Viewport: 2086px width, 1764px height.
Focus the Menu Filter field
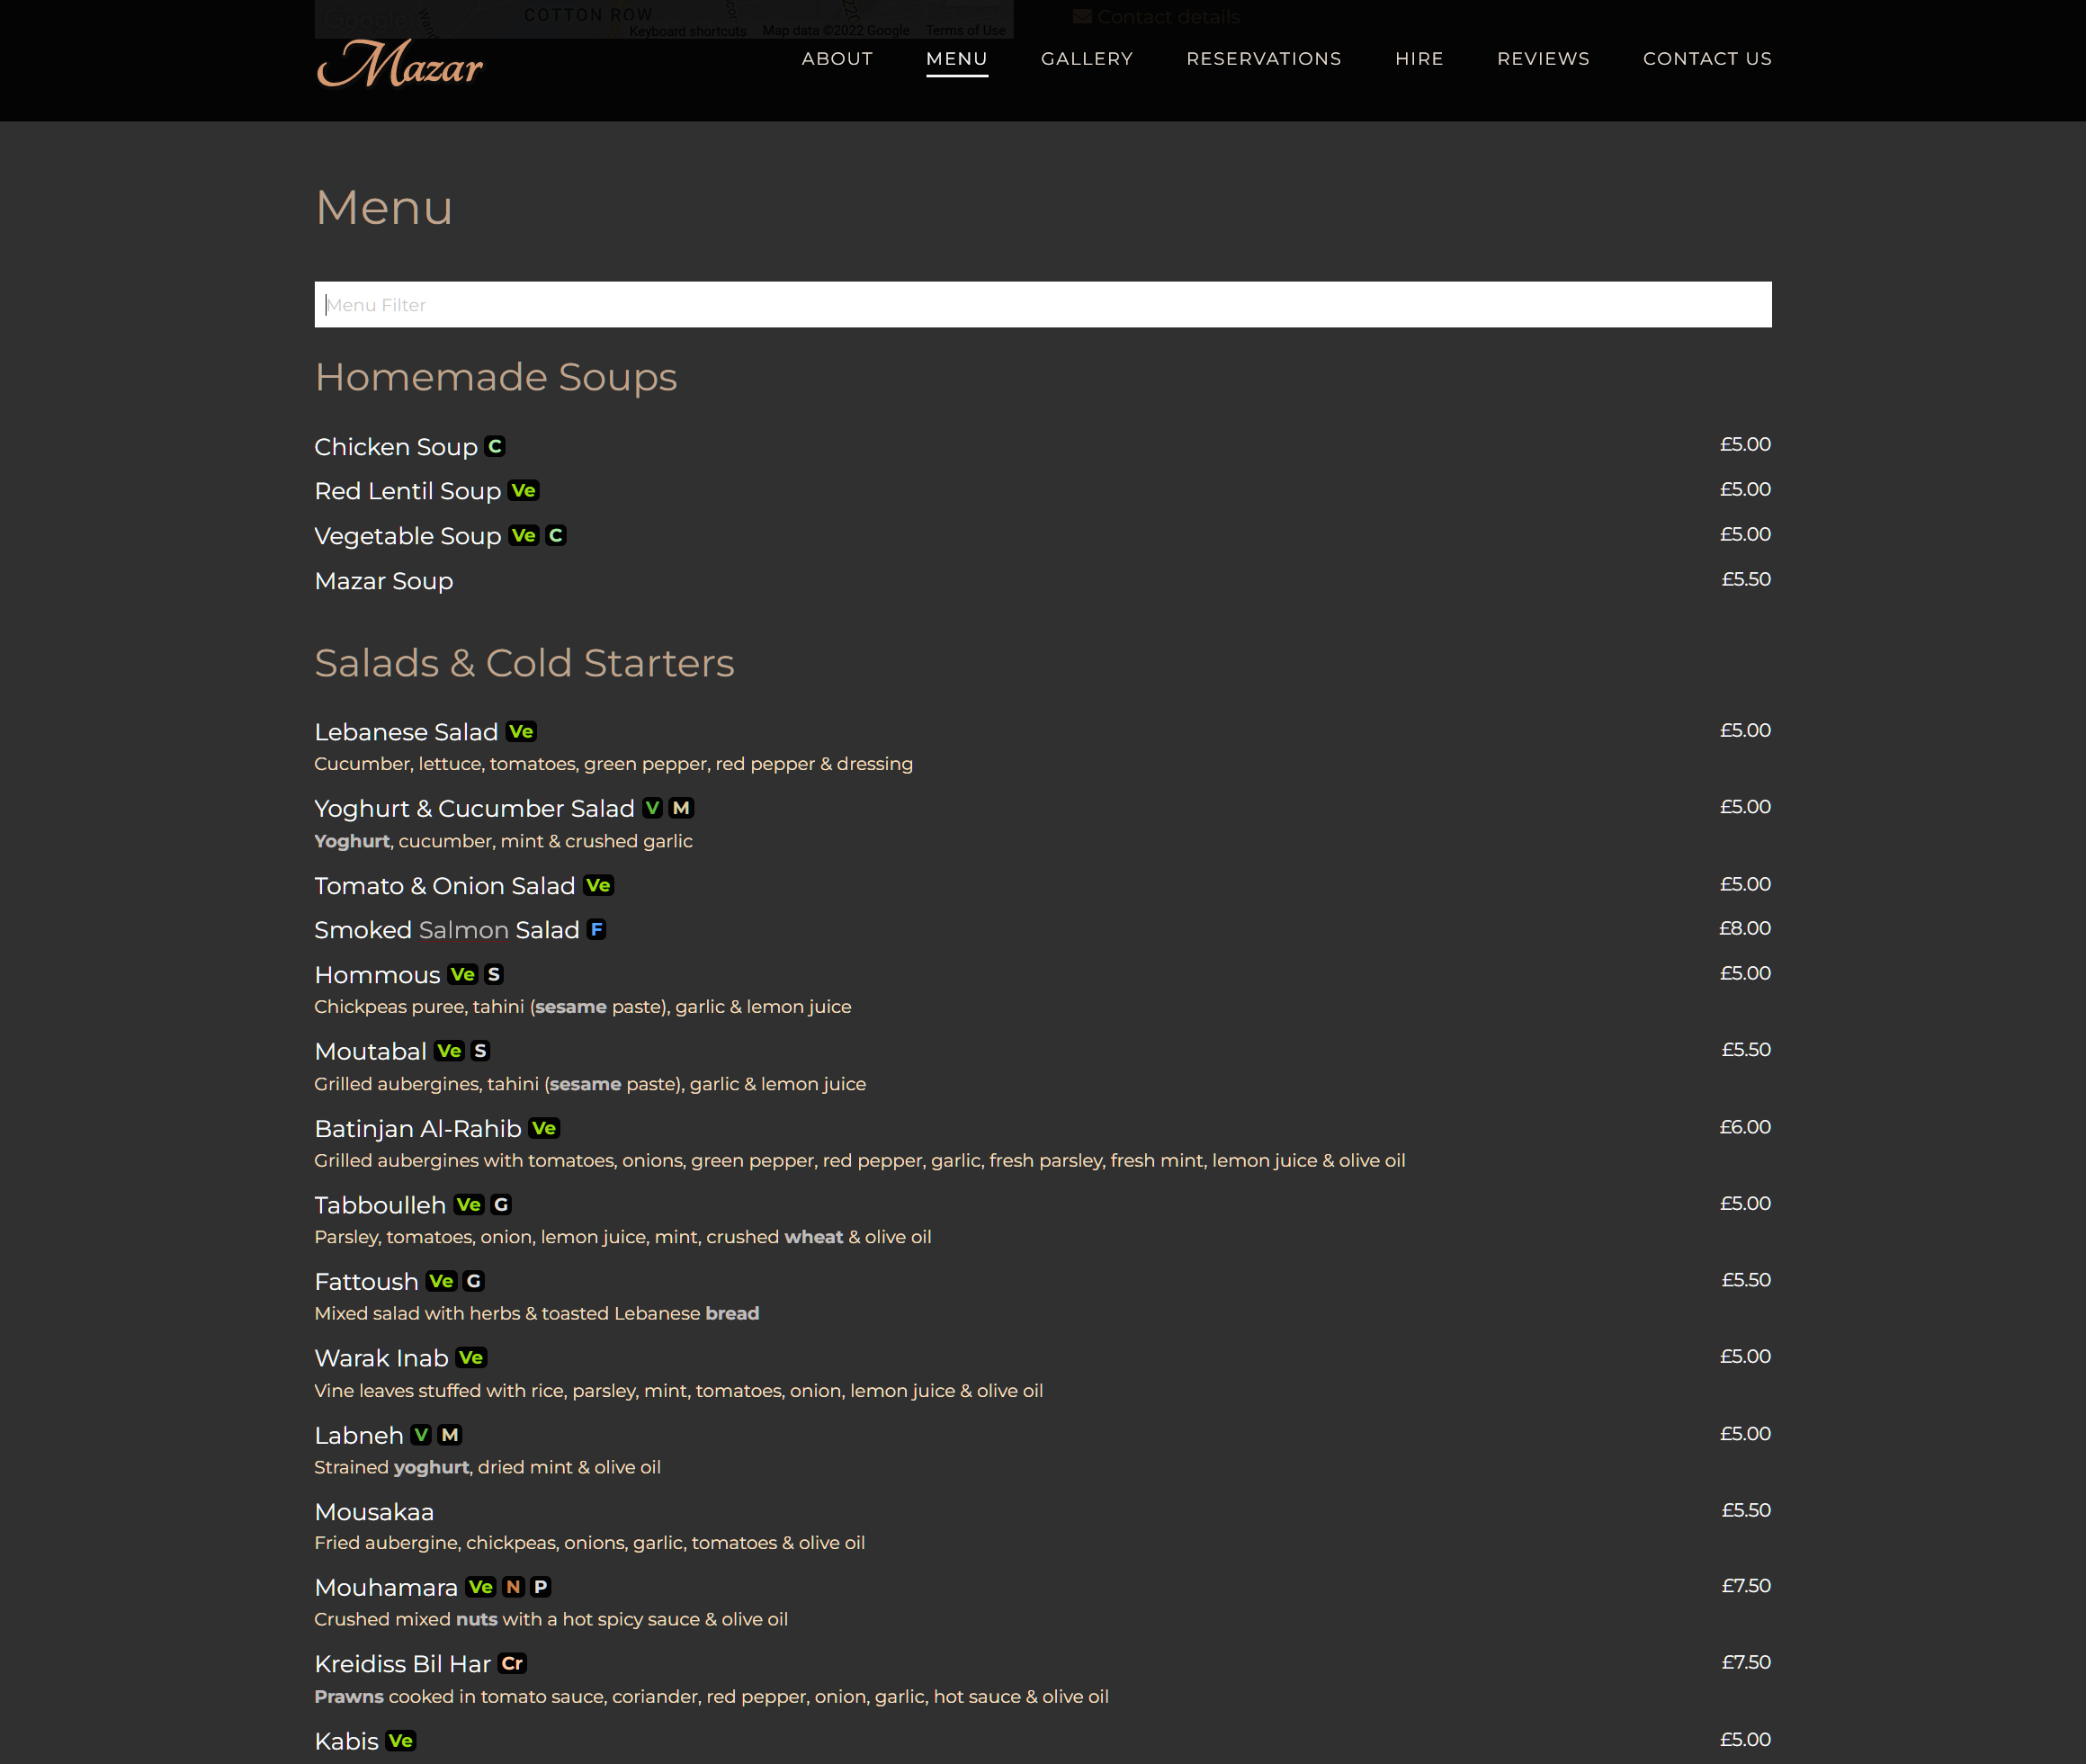(x=1042, y=304)
